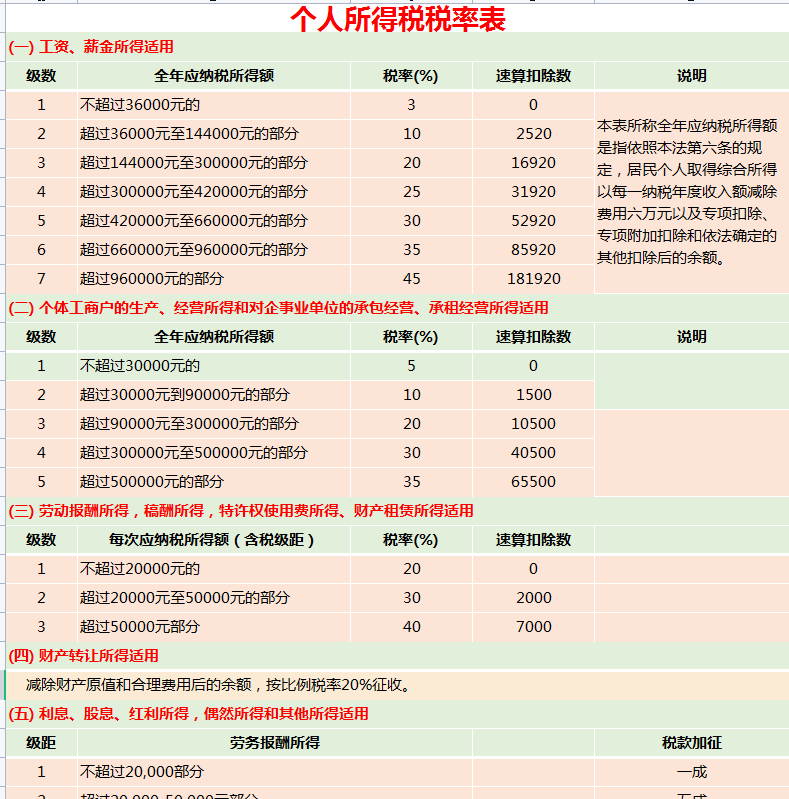789x799 pixels.
Task: Select header cell 劳务报酬所得
Action: [x=275, y=743]
